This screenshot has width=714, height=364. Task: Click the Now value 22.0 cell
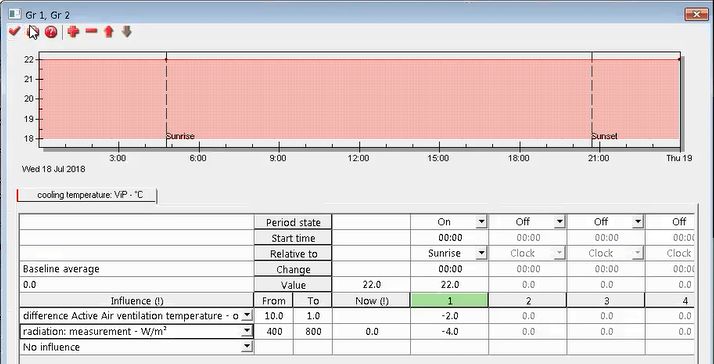(x=372, y=285)
